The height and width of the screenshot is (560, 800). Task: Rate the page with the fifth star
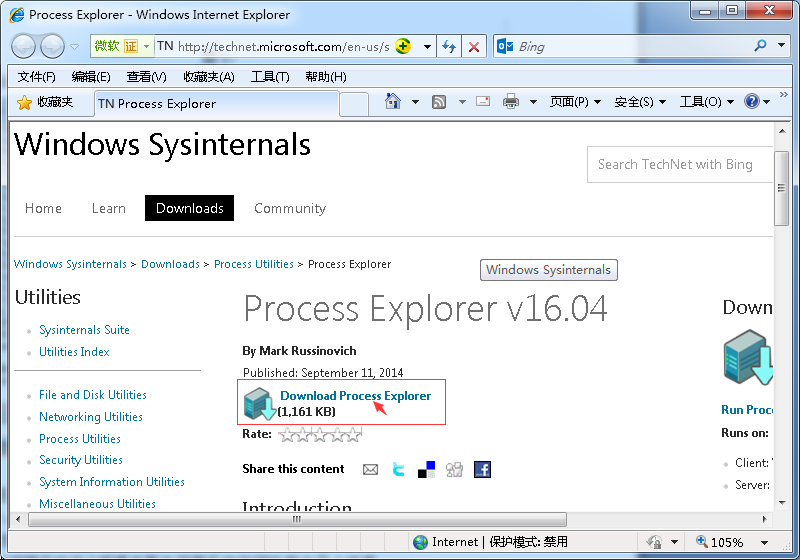tap(352, 435)
